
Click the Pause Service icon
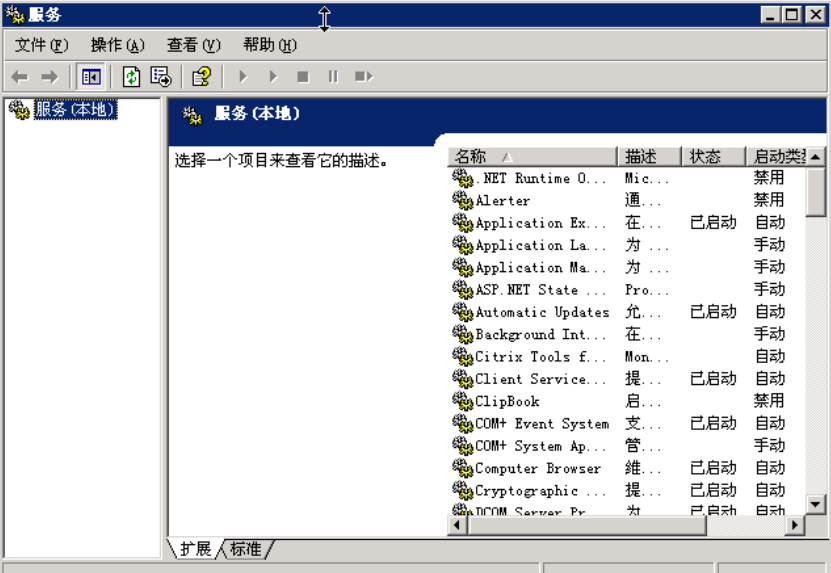coord(333,77)
